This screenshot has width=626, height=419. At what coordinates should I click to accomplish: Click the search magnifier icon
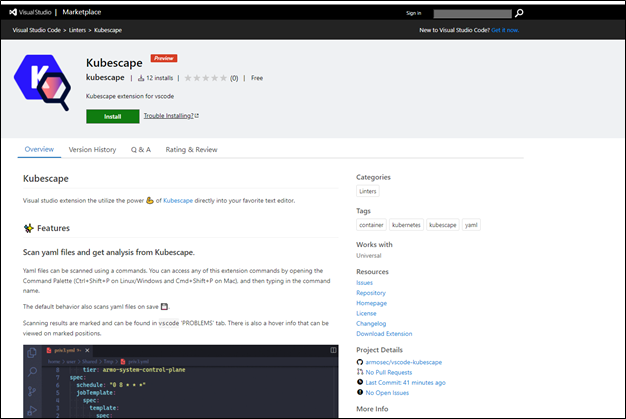(x=519, y=13)
